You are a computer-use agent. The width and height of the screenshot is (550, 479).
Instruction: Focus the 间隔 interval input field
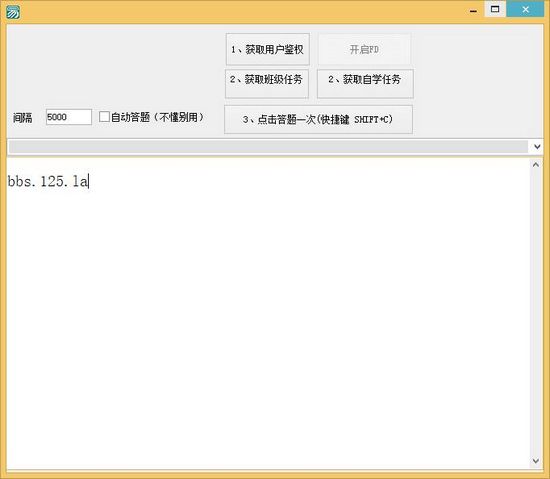[x=69, y=117]
